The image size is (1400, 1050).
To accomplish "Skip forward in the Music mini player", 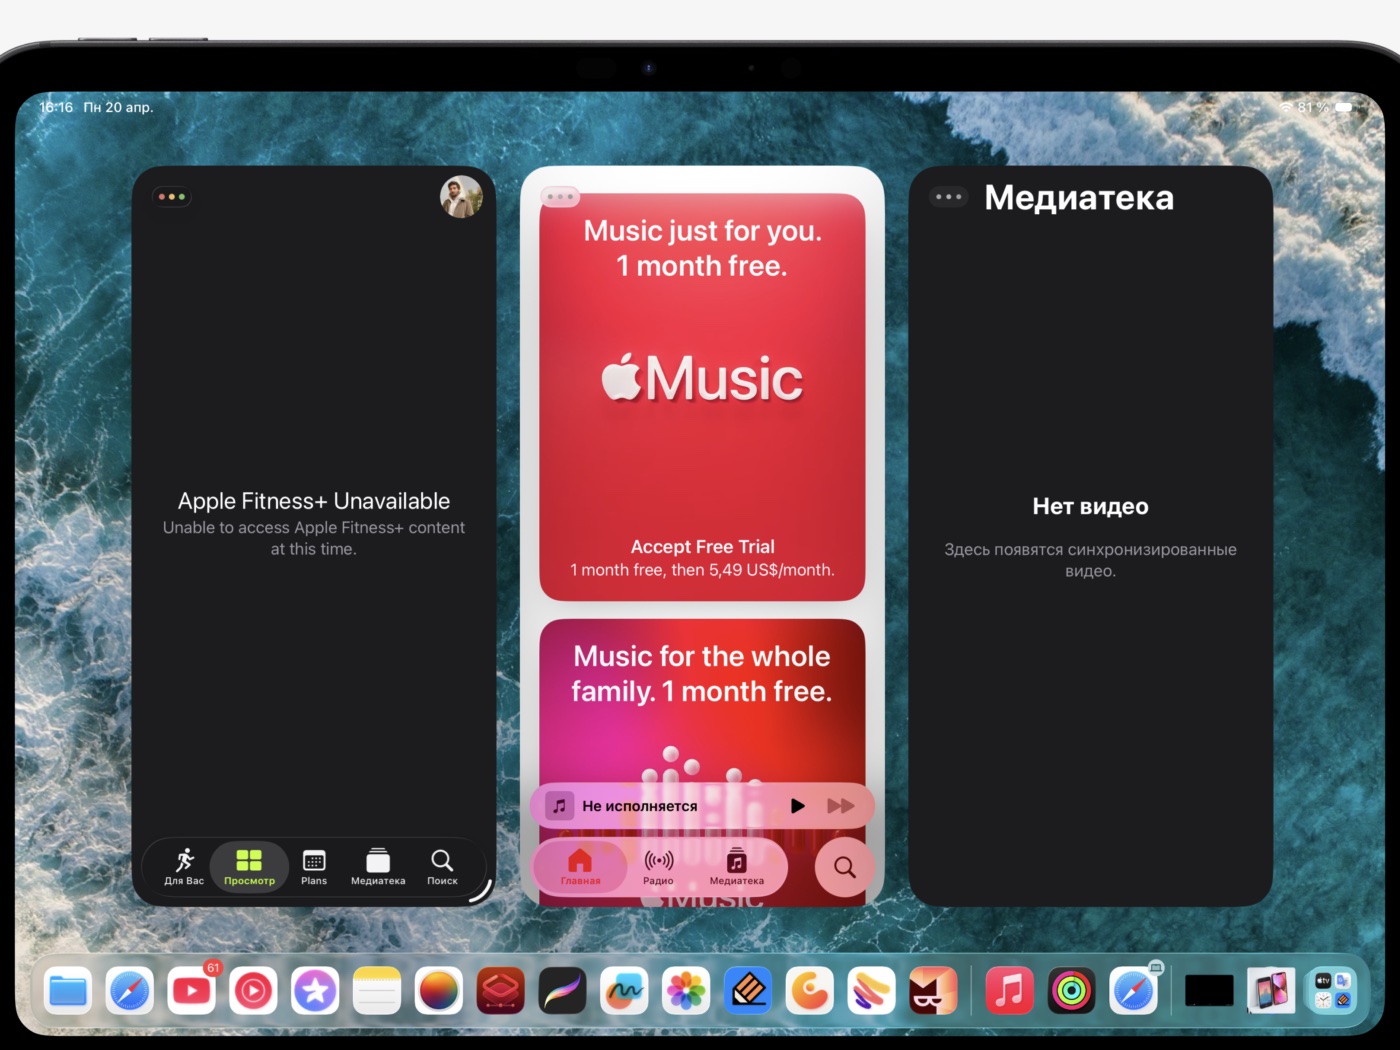I will coord(841,806).
